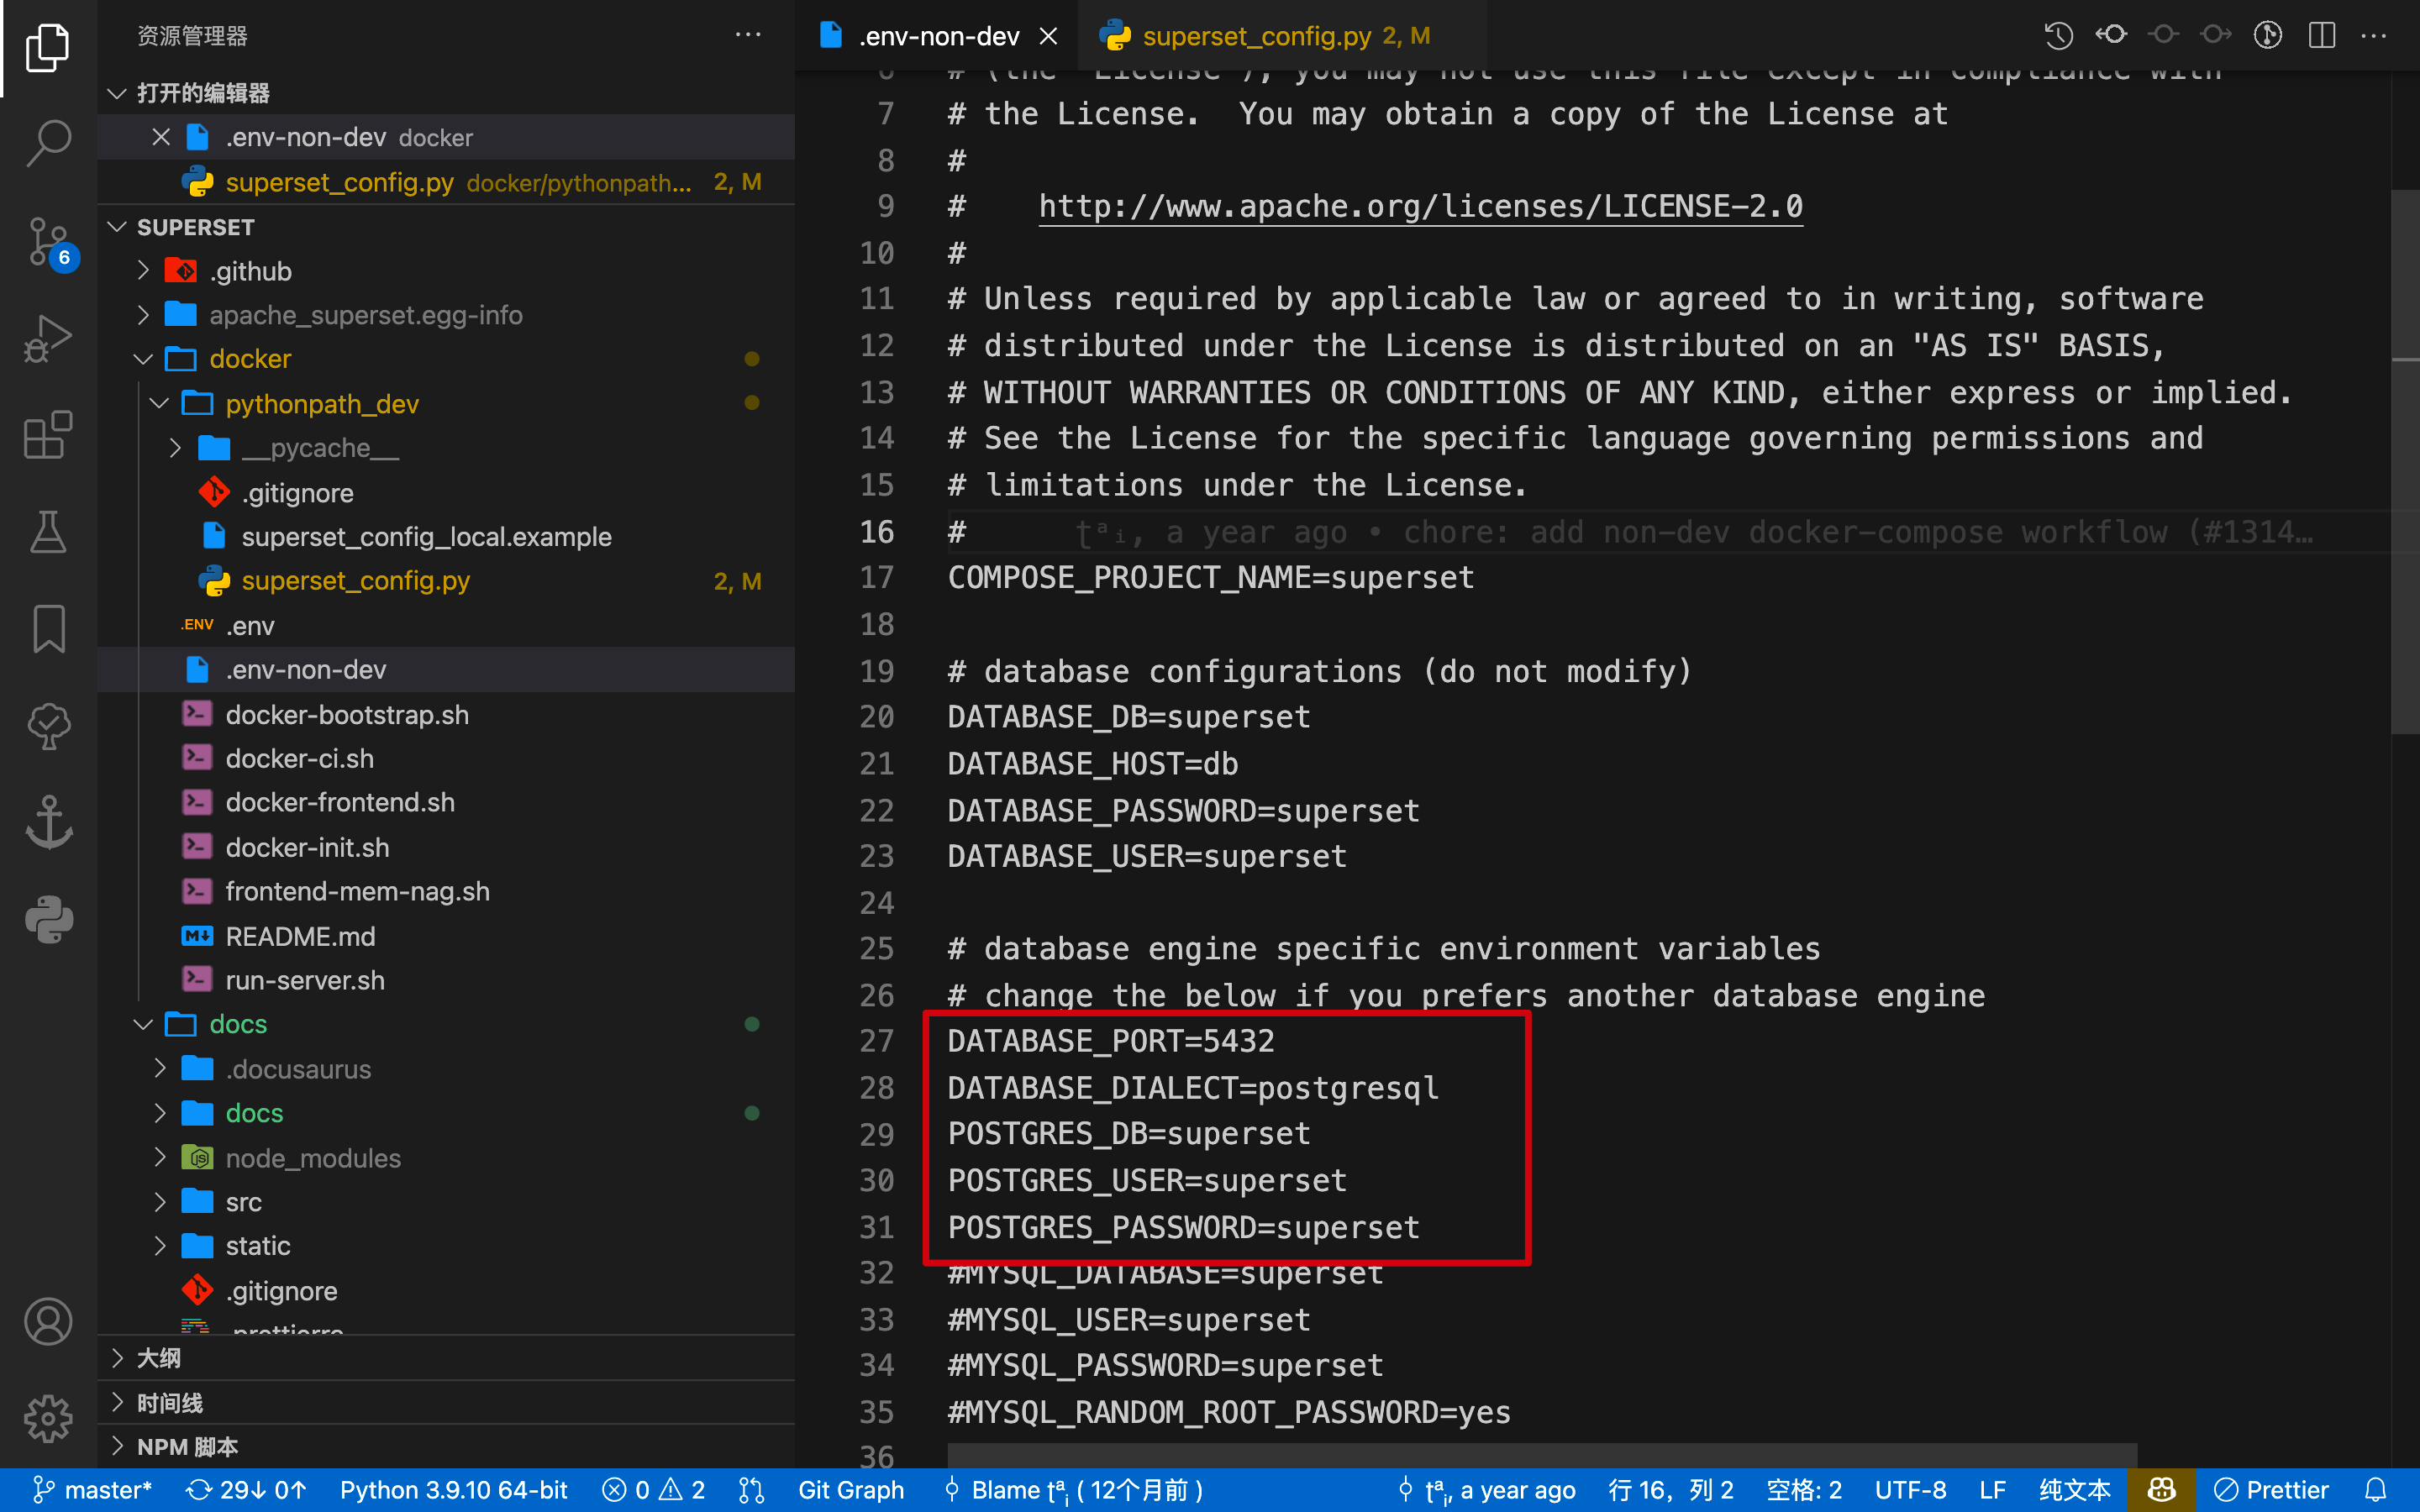Toggle Blame annotation in status bar
Screen dimensions: 2420x1512
pos(1075,1490)
